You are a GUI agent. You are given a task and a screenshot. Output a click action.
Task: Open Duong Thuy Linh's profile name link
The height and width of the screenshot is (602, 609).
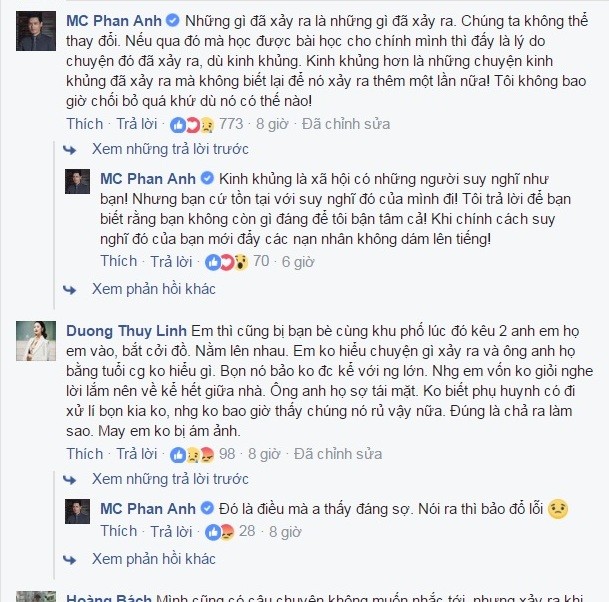pyautogui.click(x=126, y=331)
